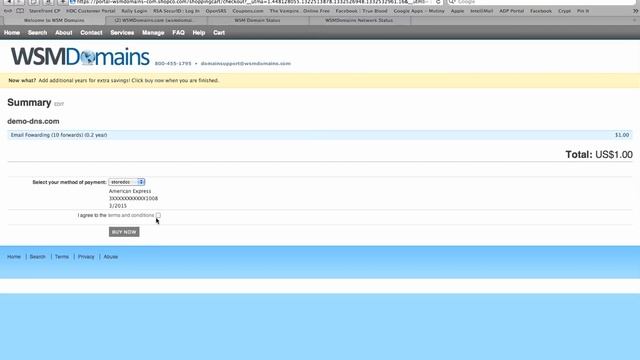Open IntelliMail bookmark
The height and width of the screenshot is (360, 640).
click(482, 11)
